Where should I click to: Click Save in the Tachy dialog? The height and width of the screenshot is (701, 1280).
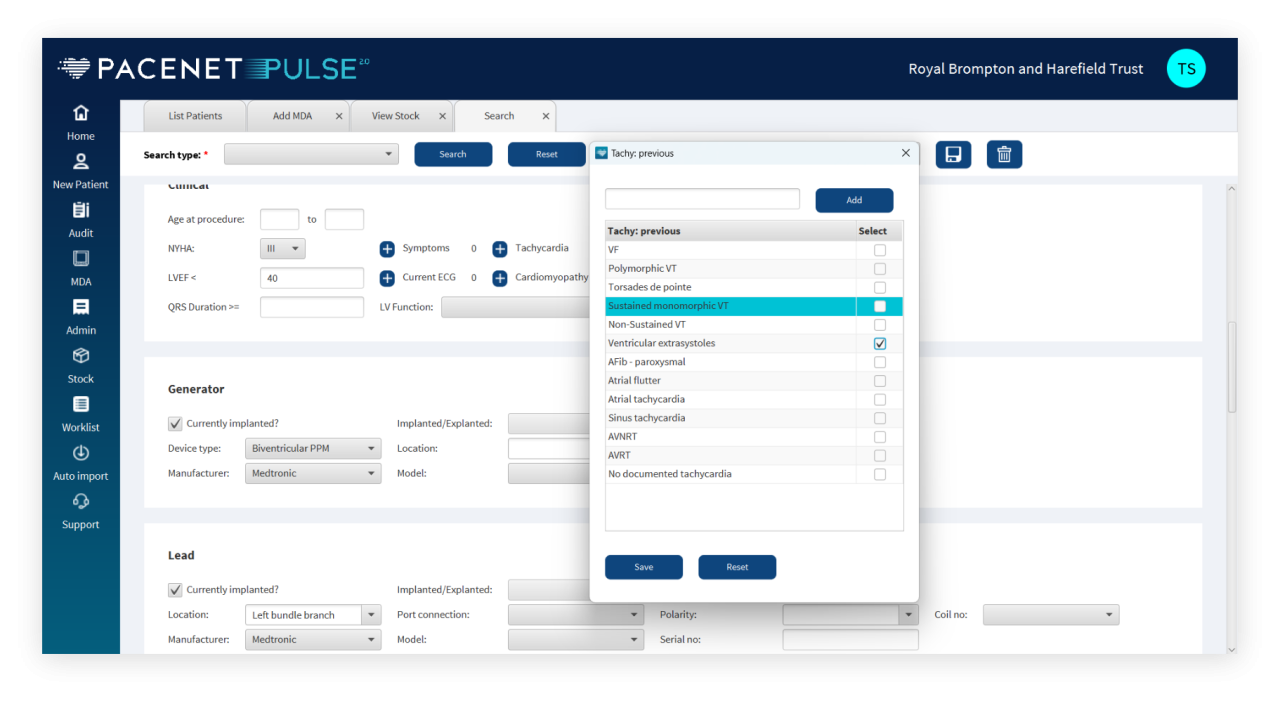[644, 567]
